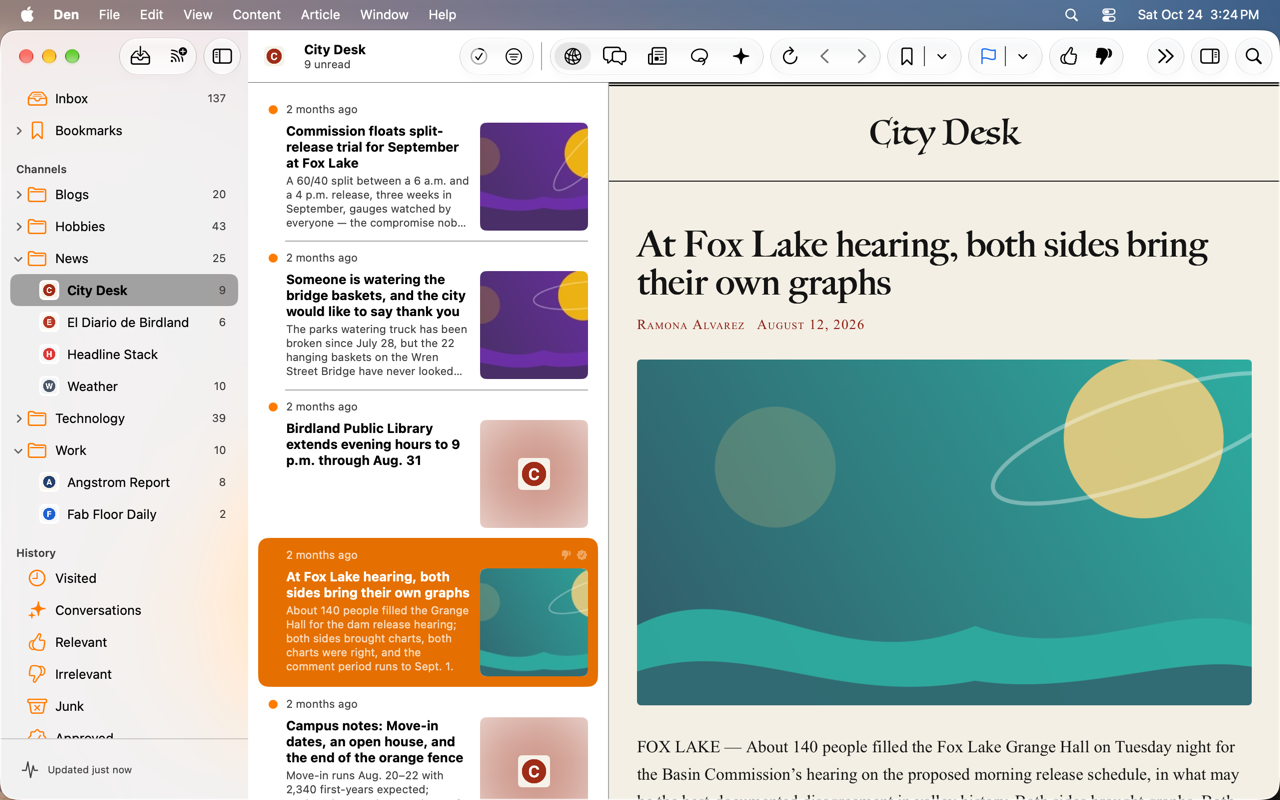Select the Angstrom Report feed
This screenshot has width=1280, height=800.
pyautogui.click(x=124, y=482)
